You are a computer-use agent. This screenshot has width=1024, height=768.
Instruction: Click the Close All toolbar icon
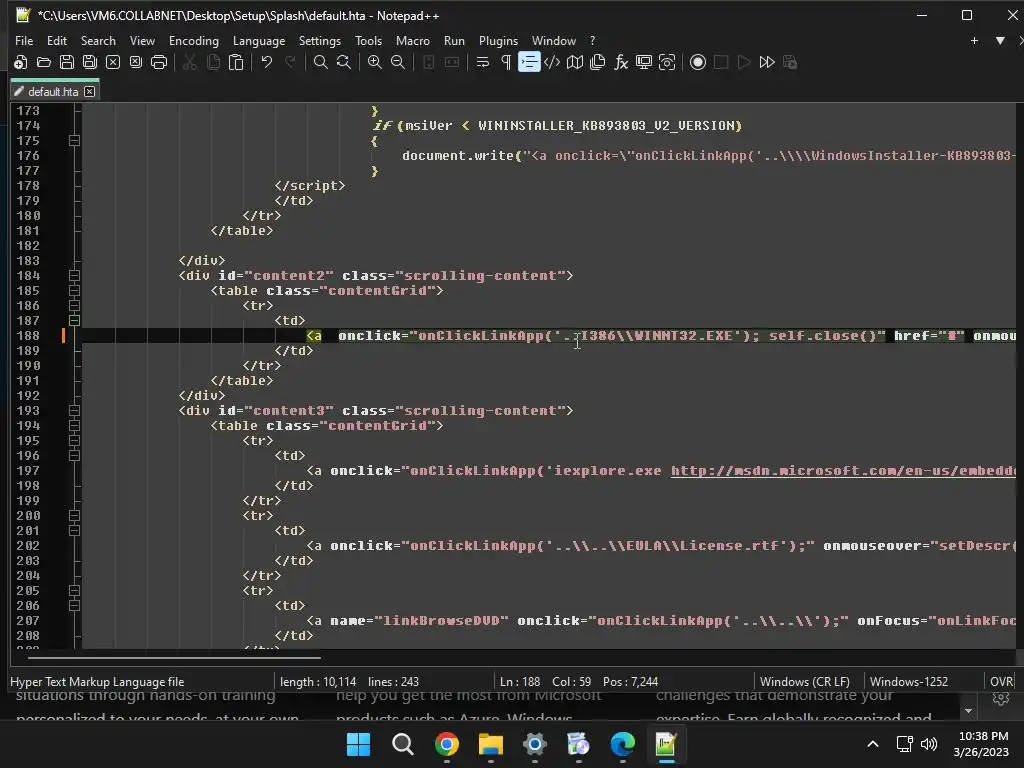[x=136, y=62]
